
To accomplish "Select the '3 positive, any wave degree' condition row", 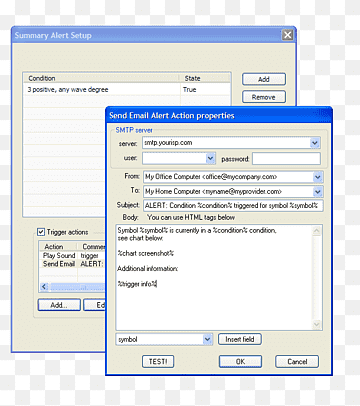I will tap(127, 89).
